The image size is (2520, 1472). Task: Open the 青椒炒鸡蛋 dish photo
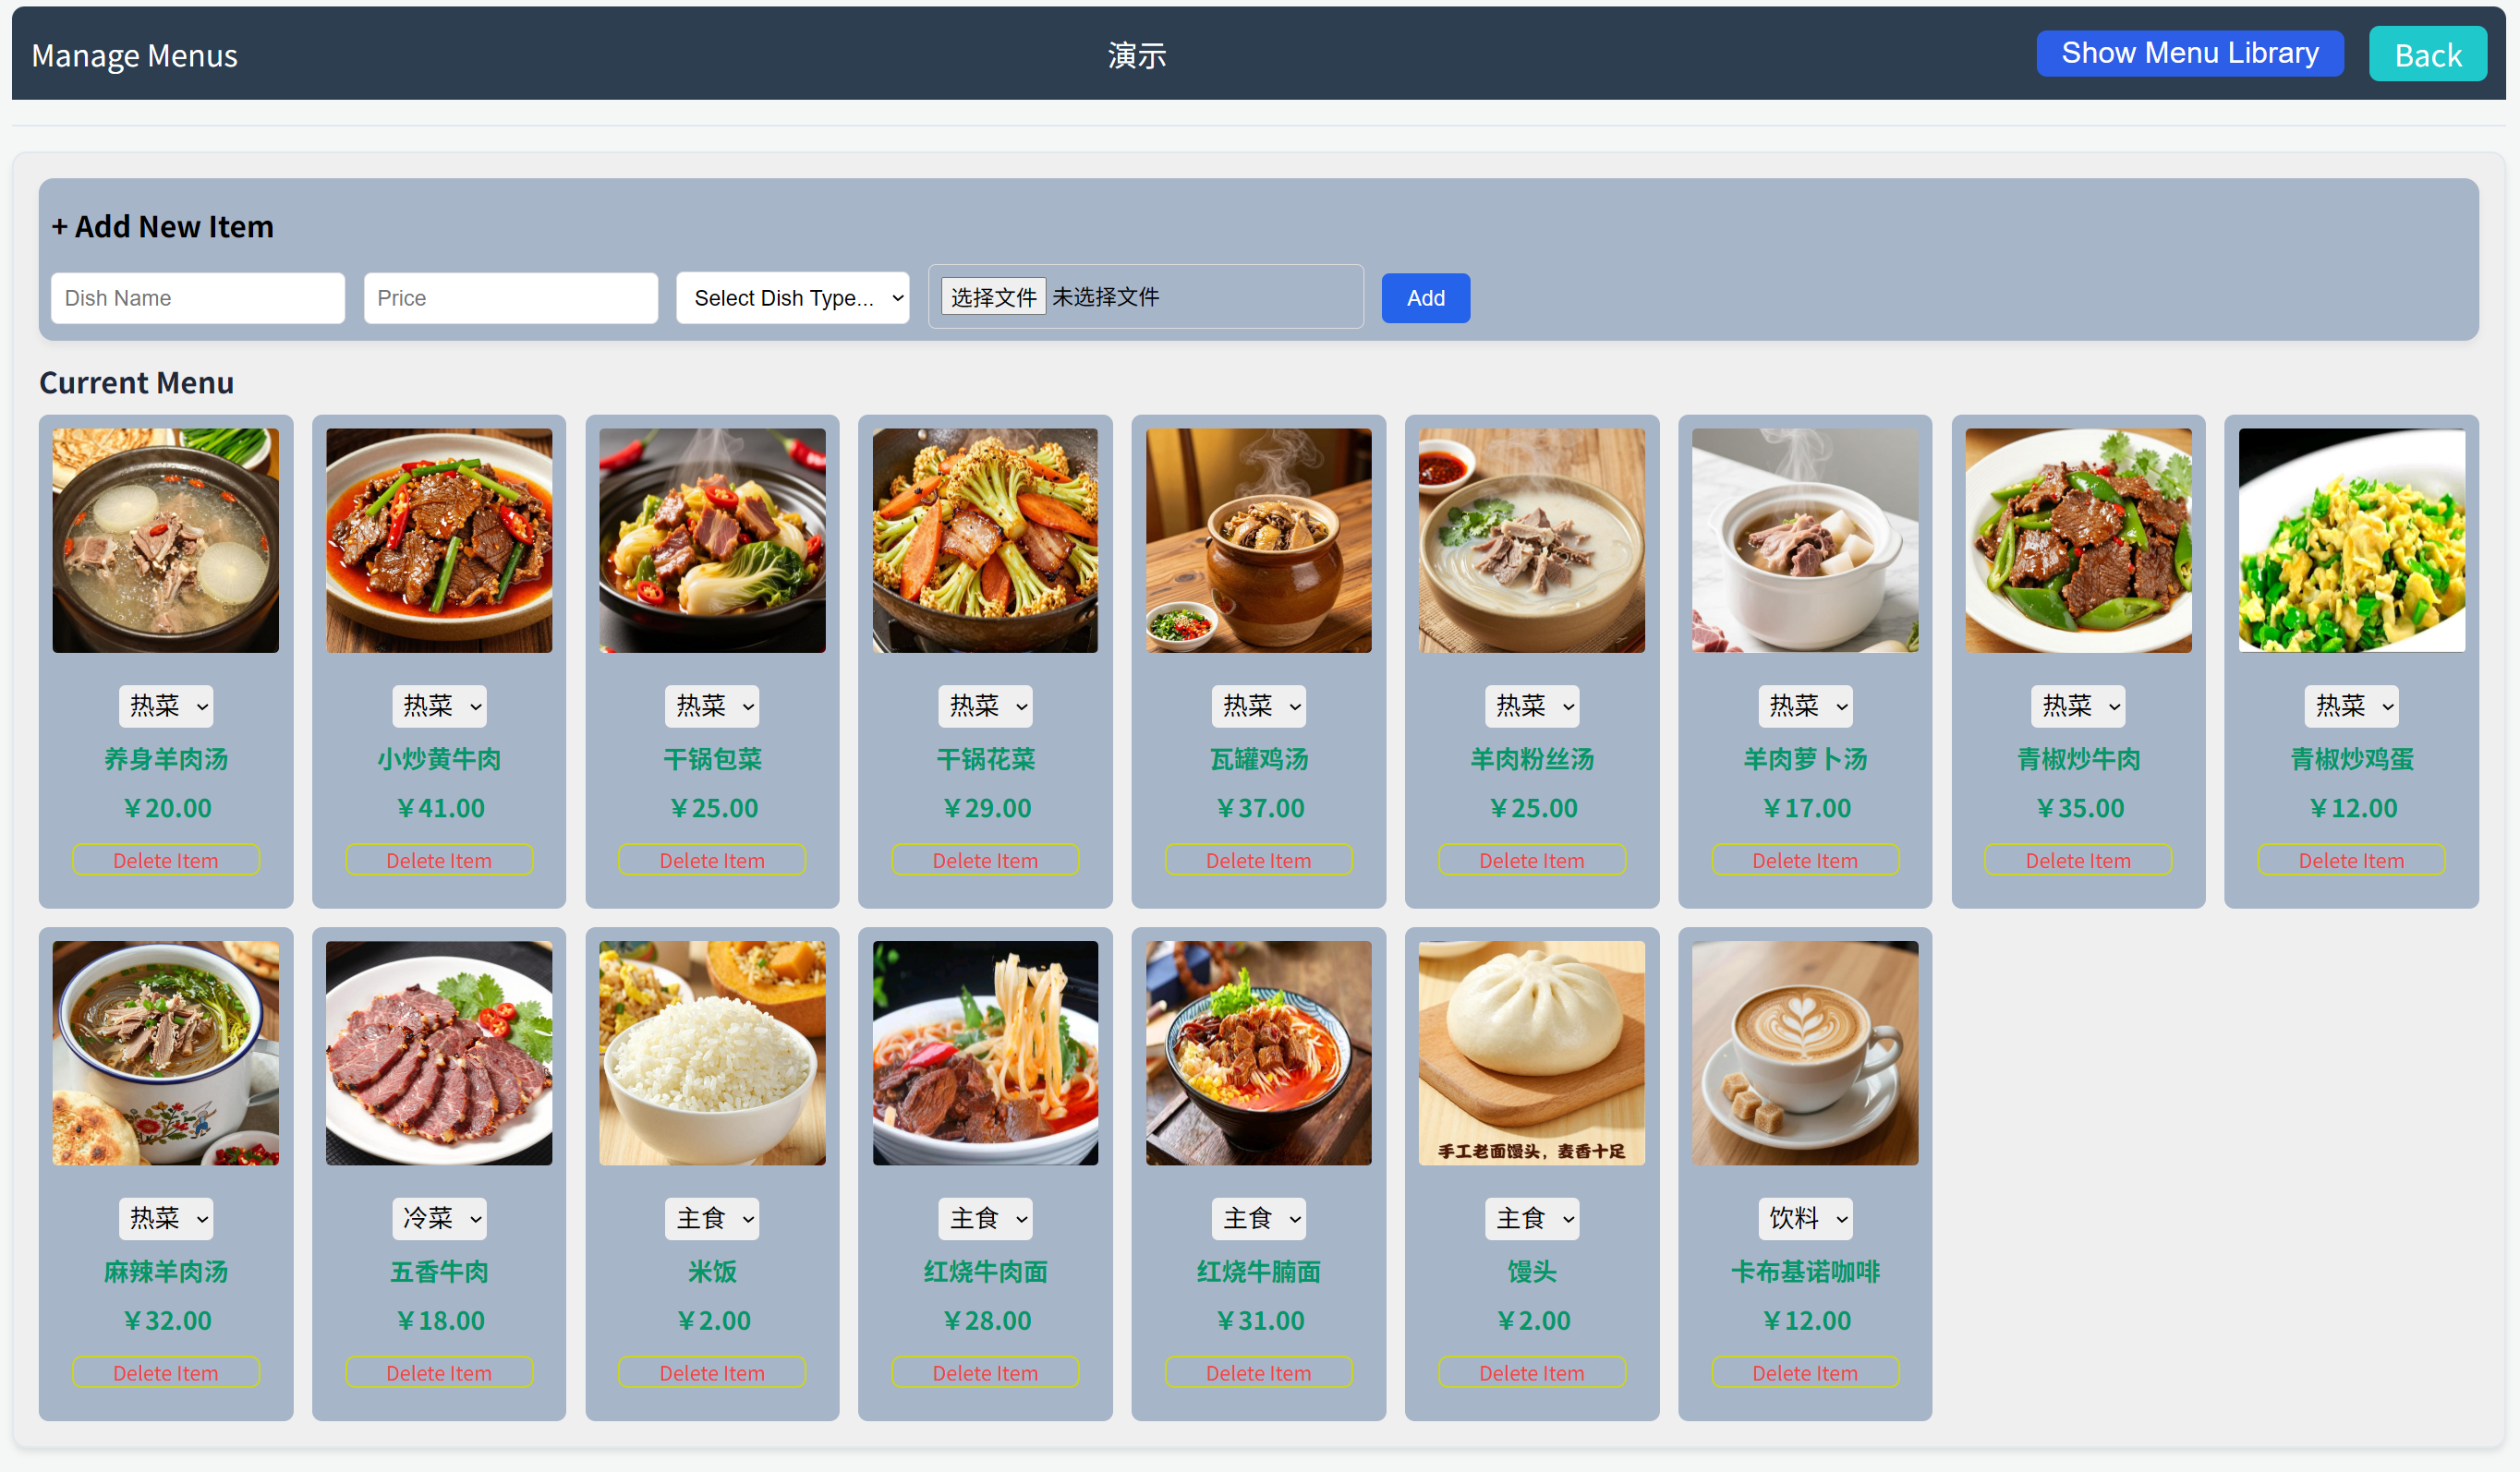(x=2350, y=540)
